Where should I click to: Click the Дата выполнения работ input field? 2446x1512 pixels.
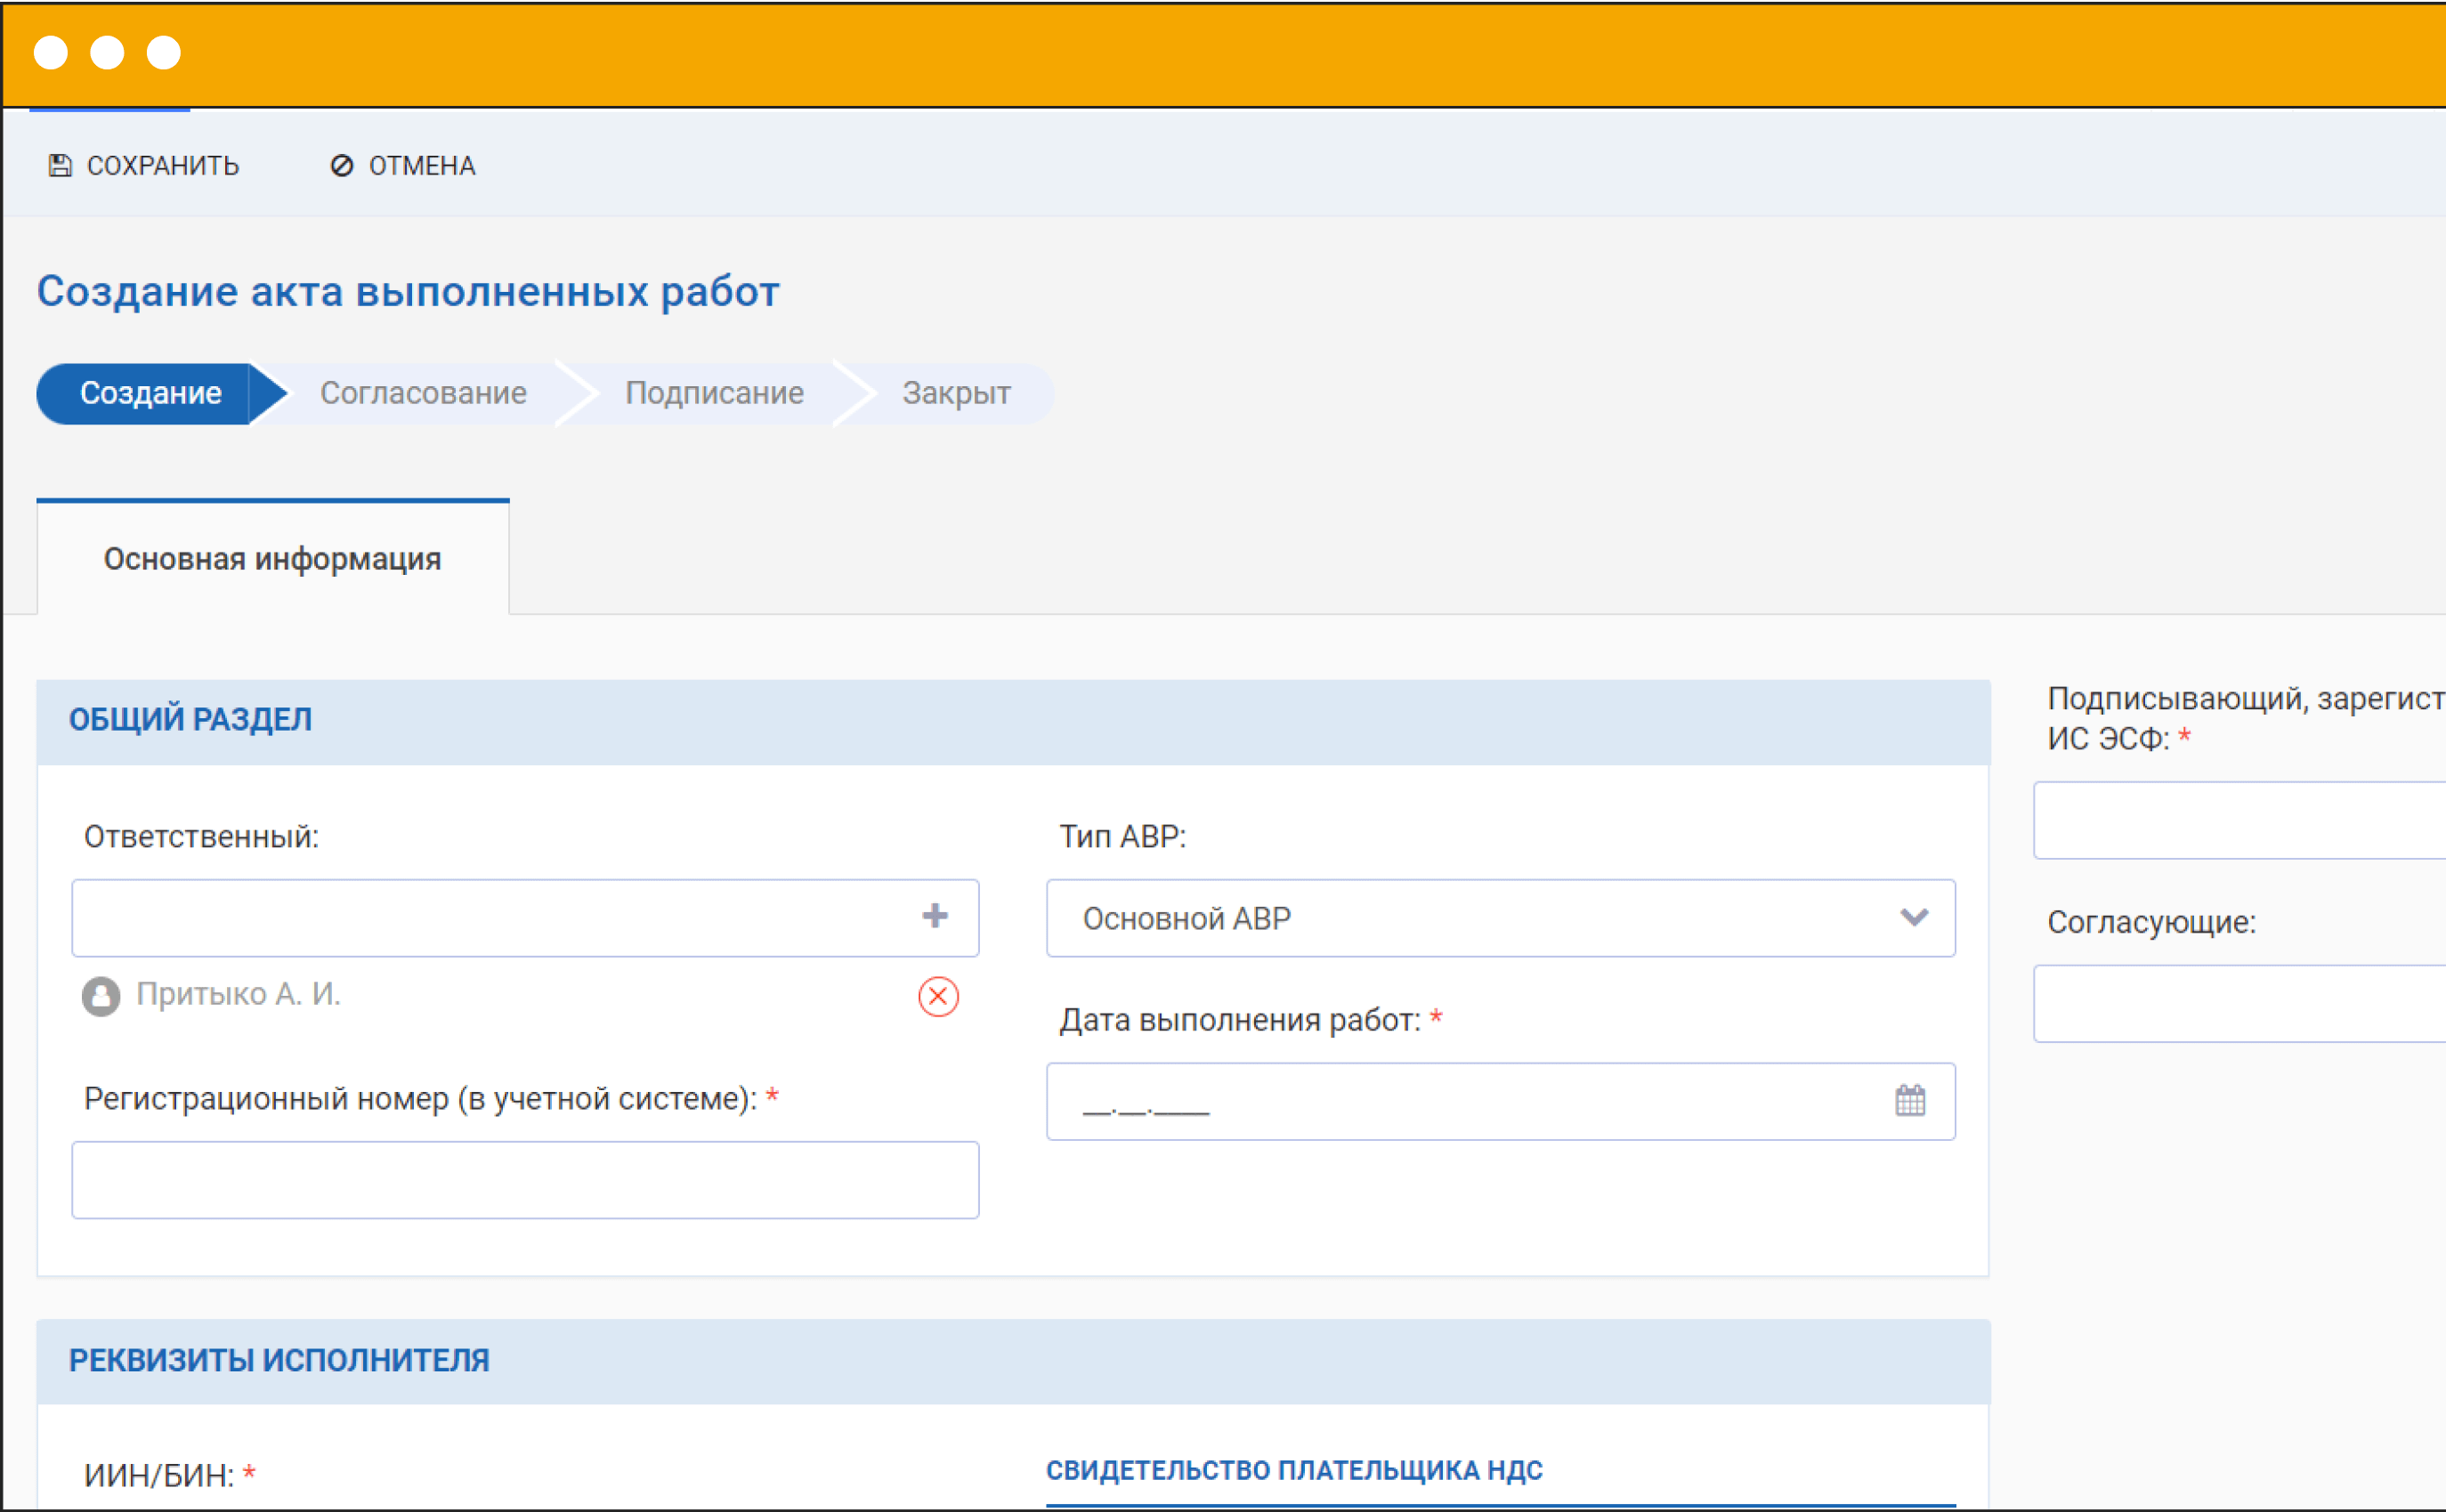click(1500, 1101)
